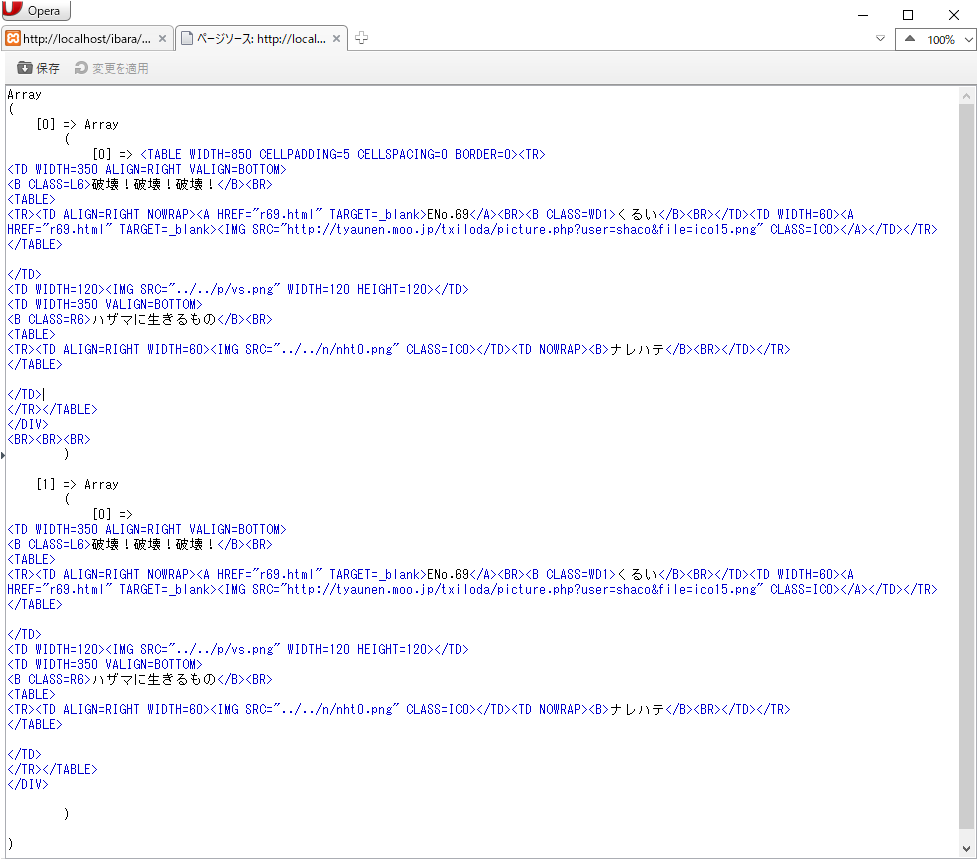
Task: Expand the side panel edge arrow
Action: coord(2,455)
